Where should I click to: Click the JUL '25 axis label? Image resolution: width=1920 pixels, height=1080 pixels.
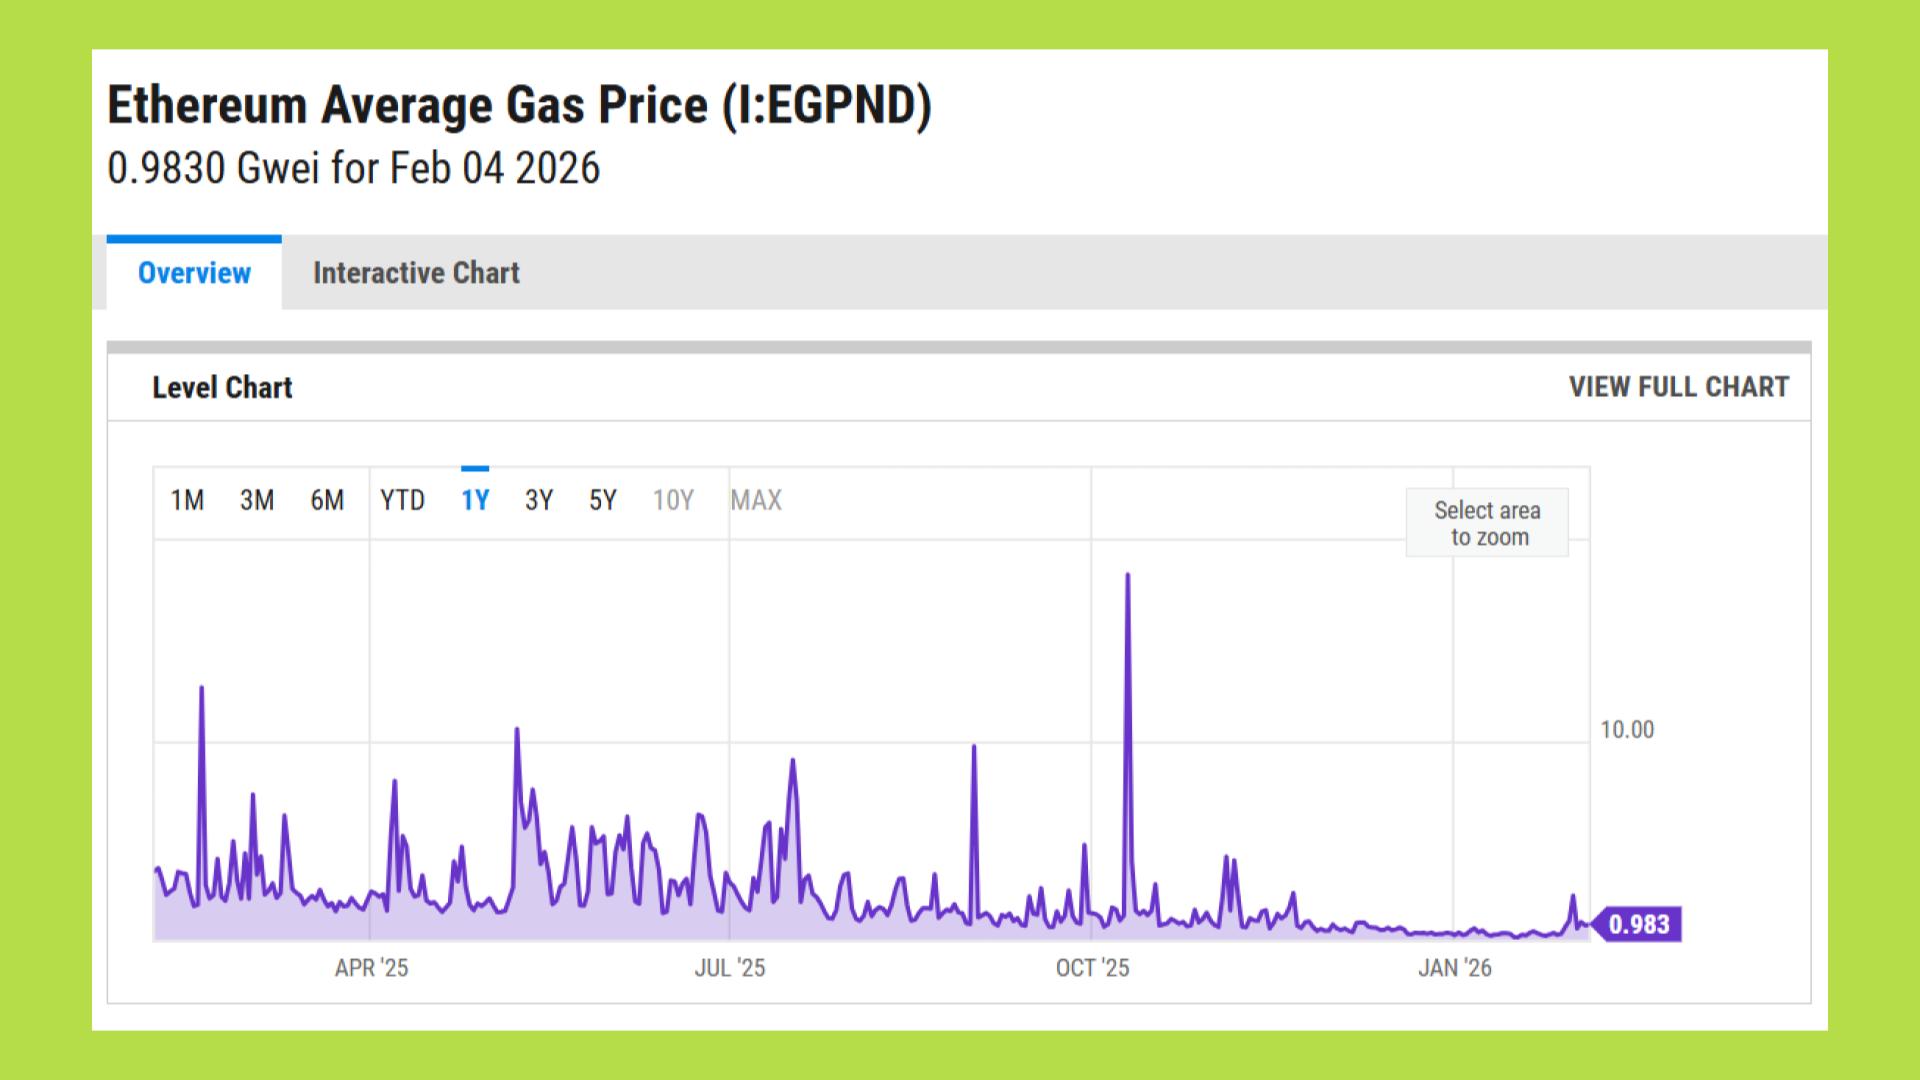730,968
